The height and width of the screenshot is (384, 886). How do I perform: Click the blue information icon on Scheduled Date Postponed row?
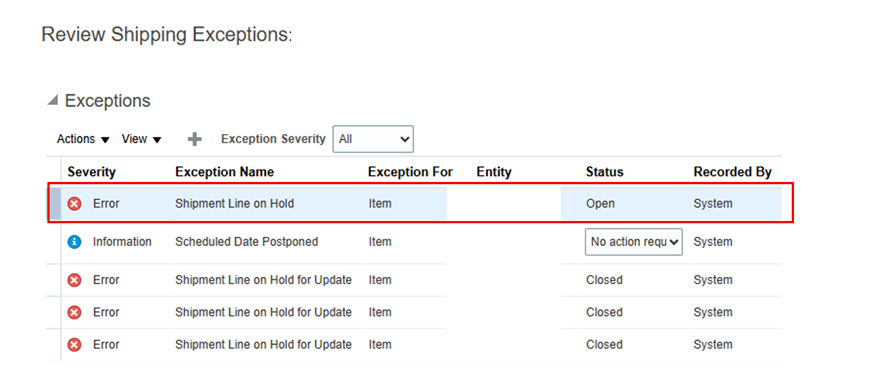click(x=74, y=242)
